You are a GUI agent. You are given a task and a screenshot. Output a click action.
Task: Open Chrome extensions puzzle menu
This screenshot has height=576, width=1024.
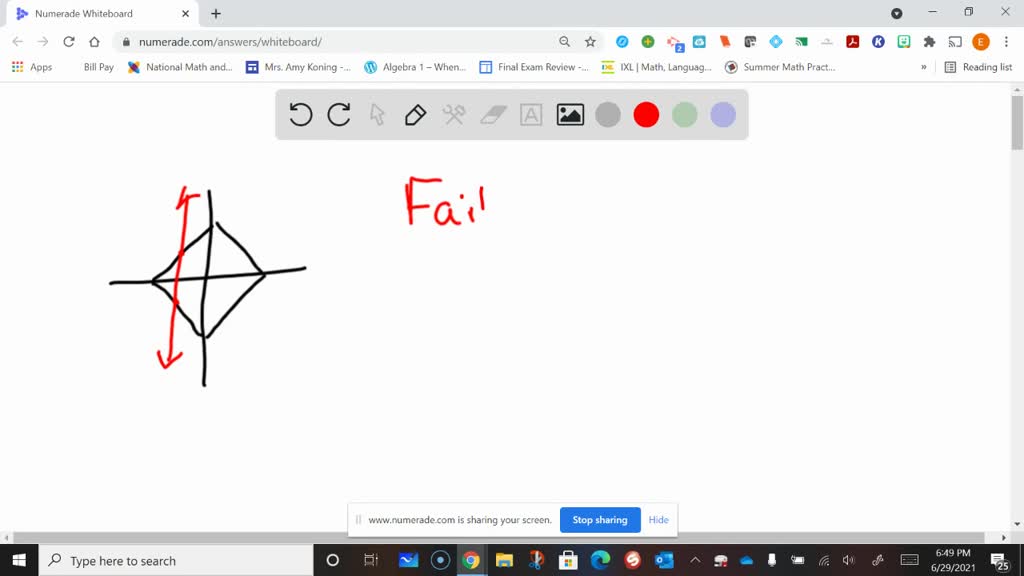click(x=929, y=42)
